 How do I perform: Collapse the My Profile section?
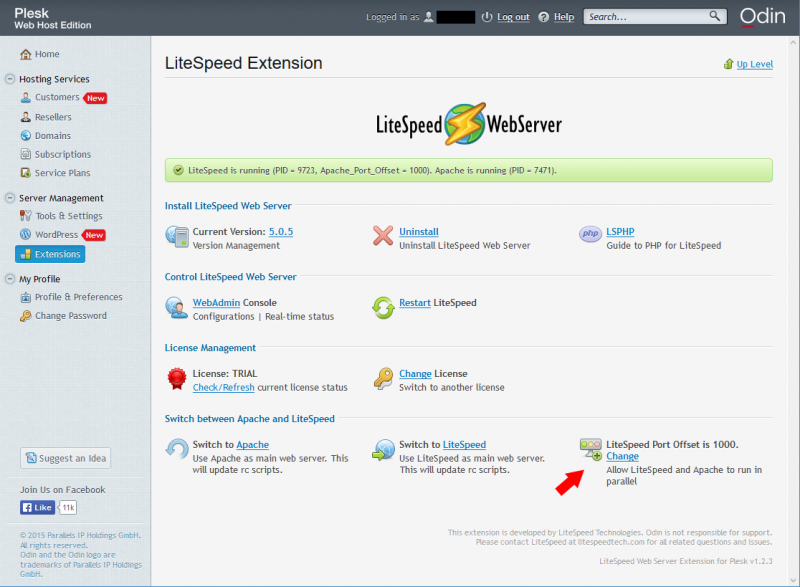point(10,279)
